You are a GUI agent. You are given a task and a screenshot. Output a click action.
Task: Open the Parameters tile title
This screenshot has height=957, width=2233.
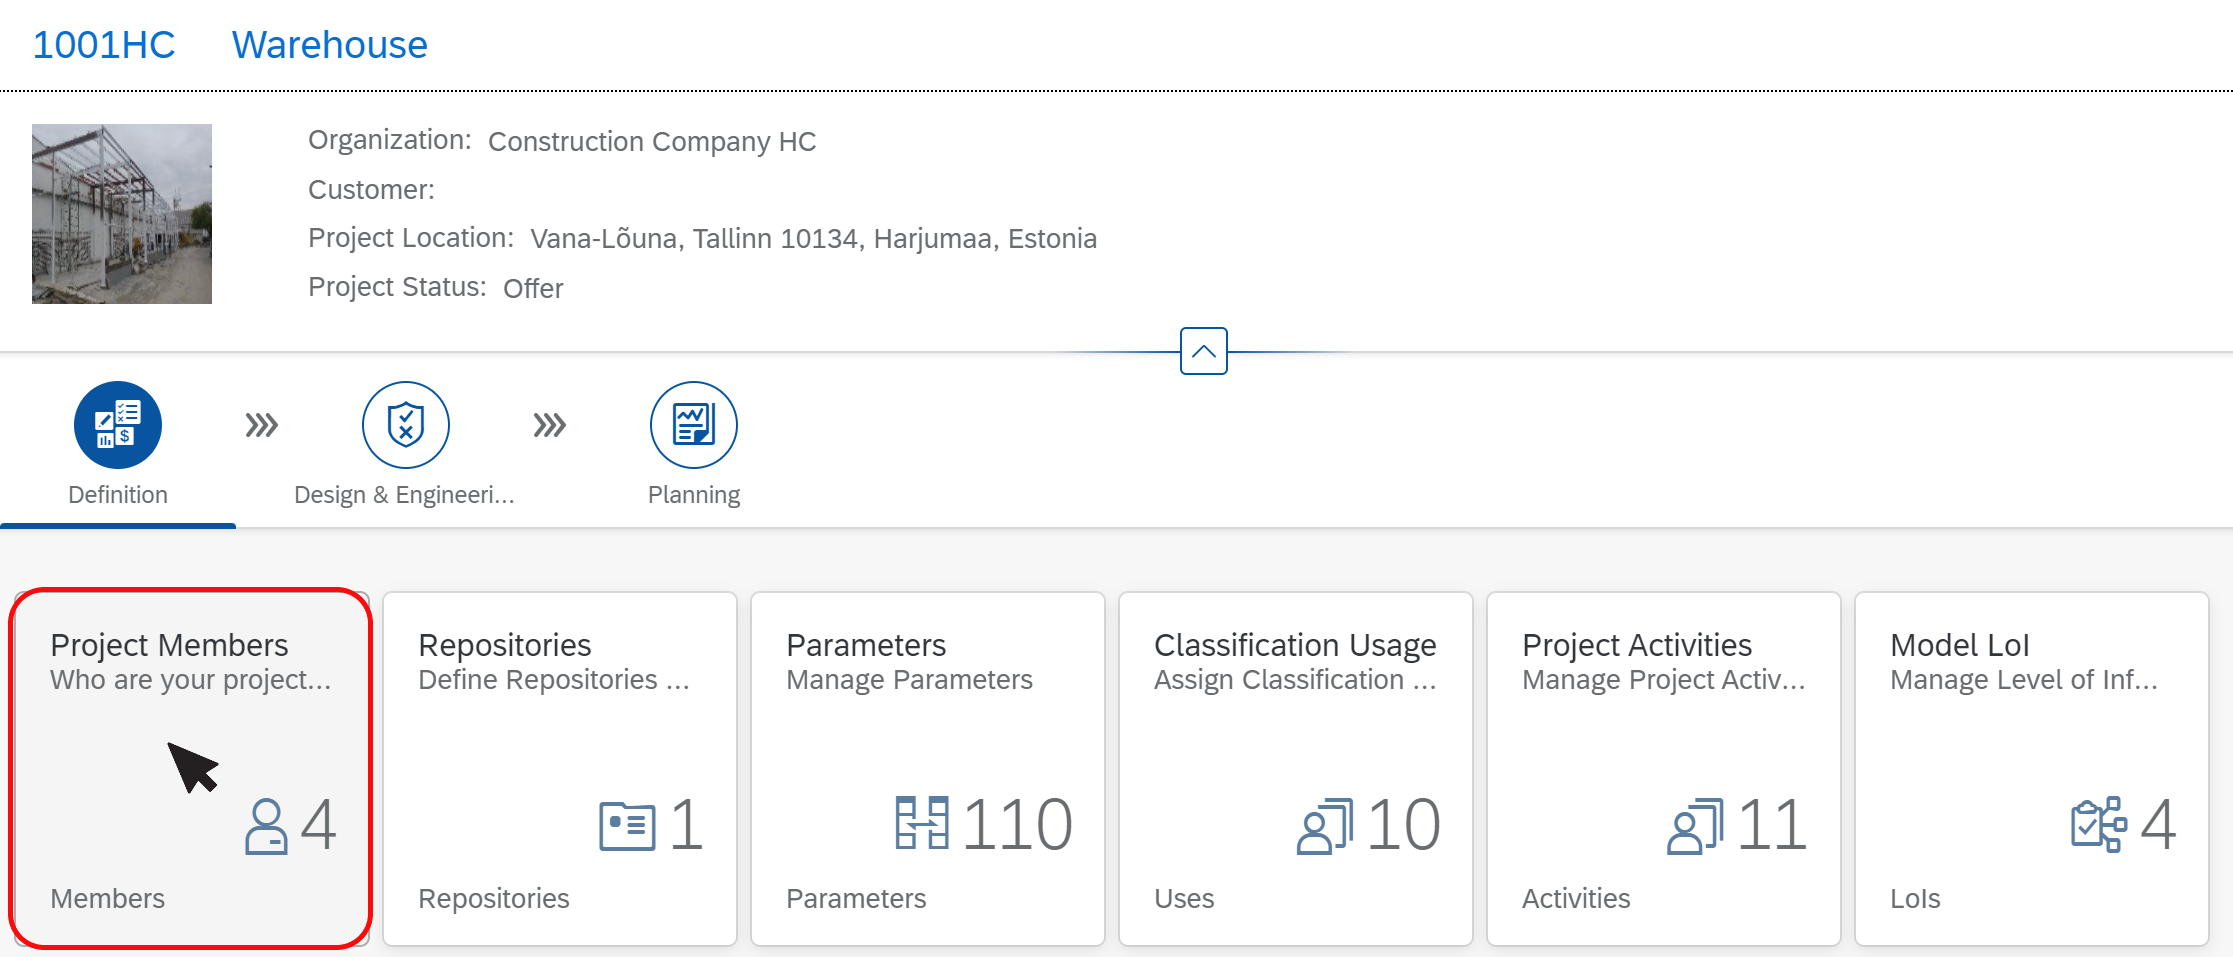click(866, 645)
